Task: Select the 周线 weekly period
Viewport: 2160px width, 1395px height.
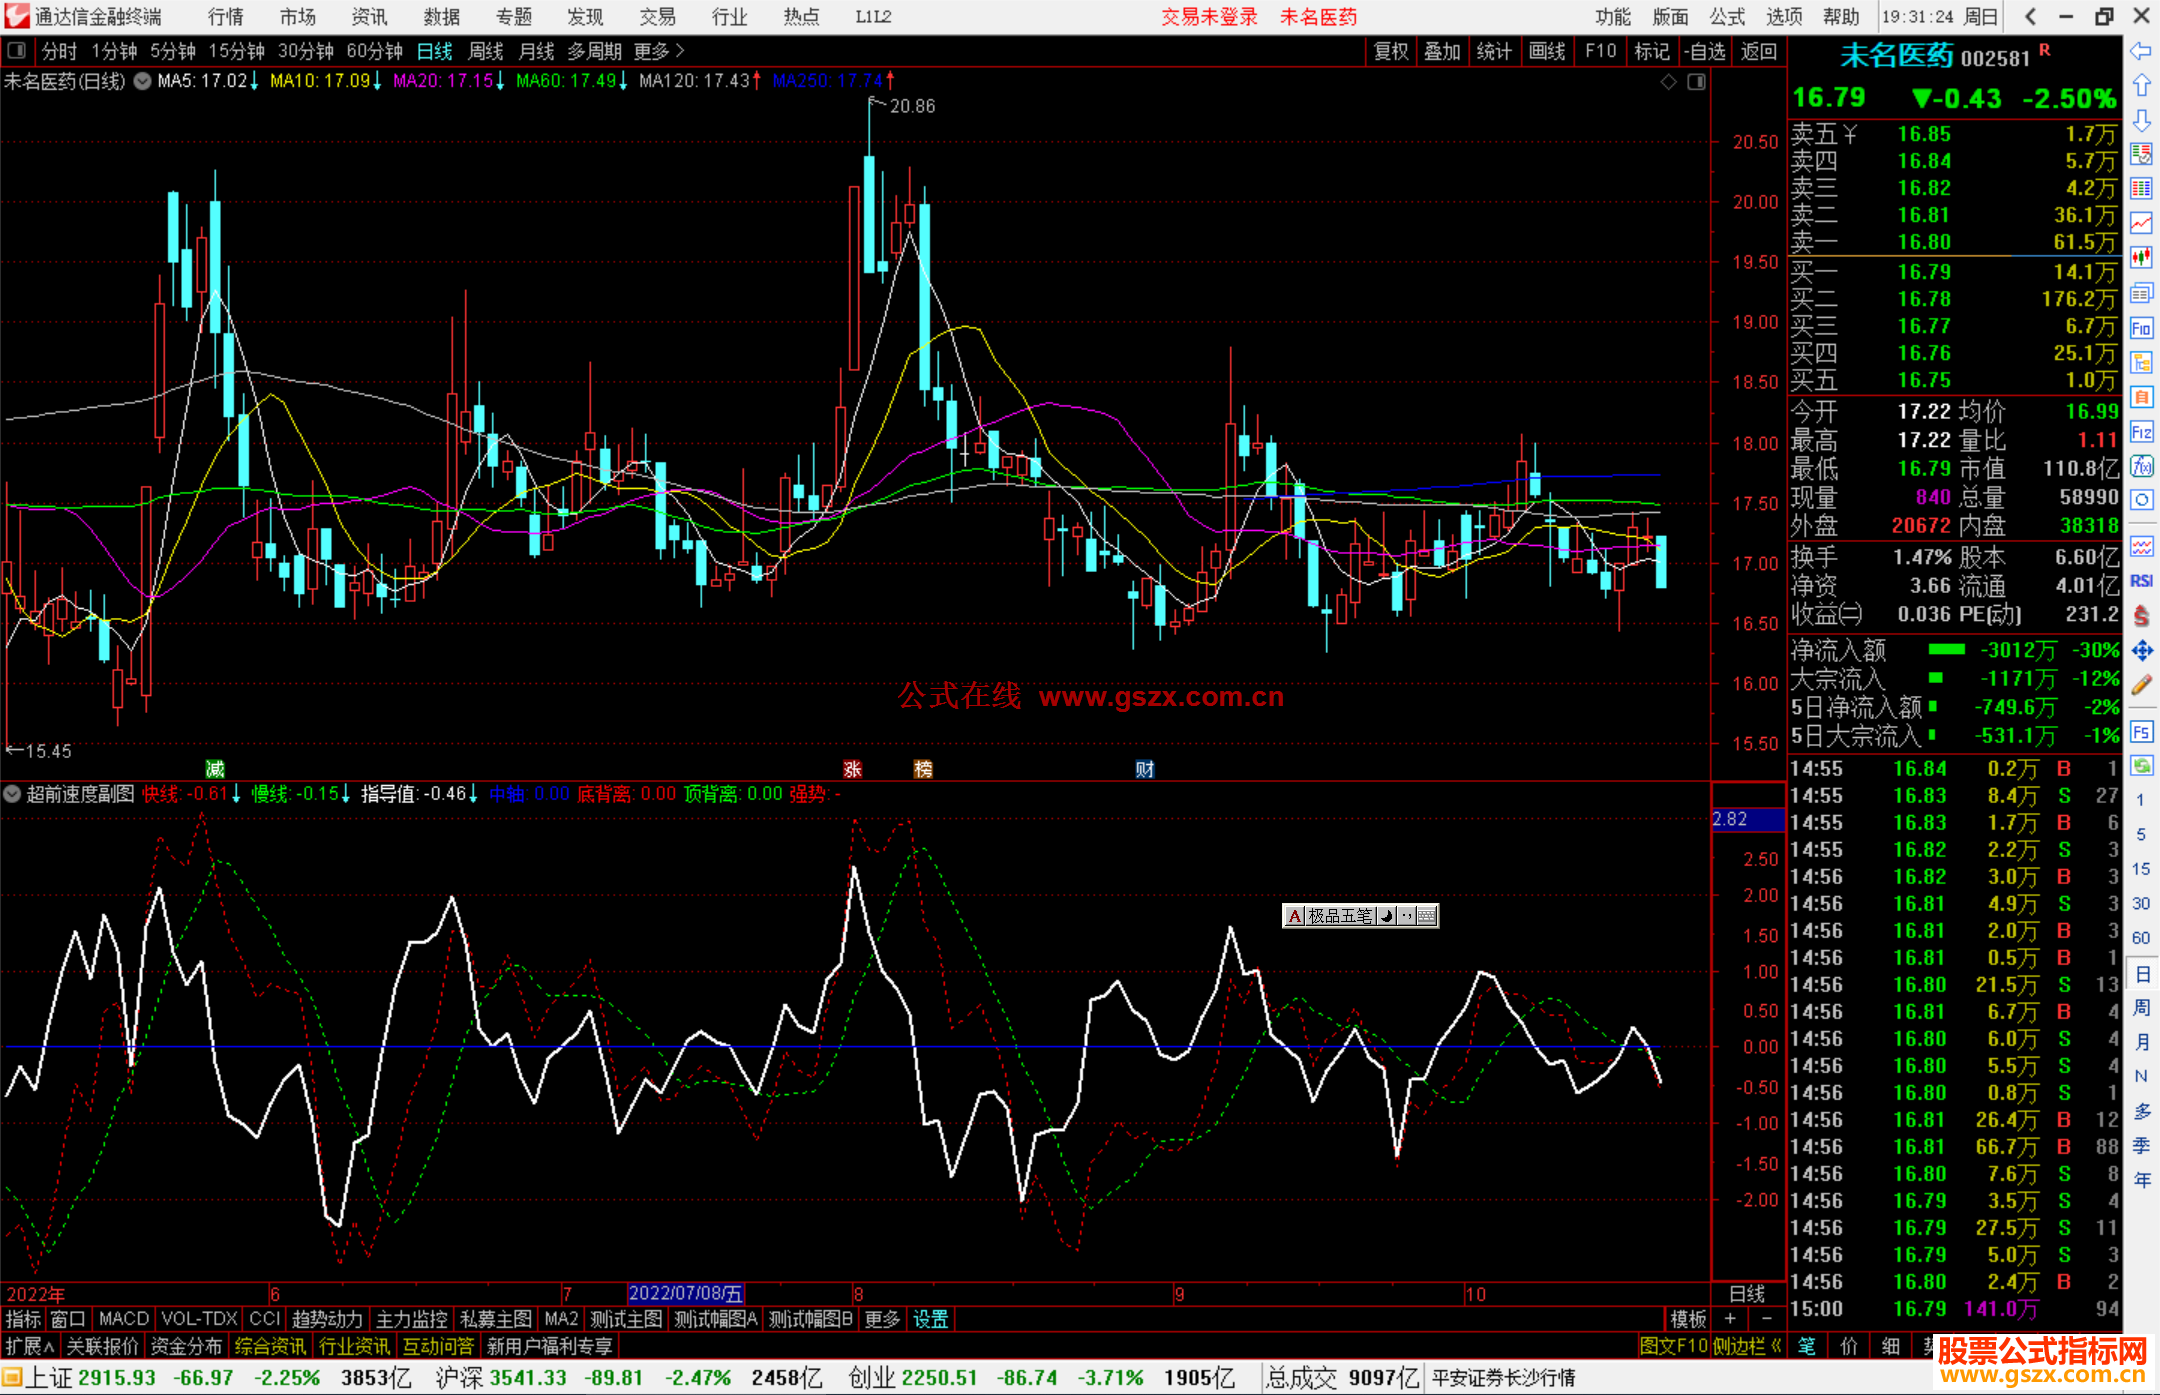Action: click(x=486, y=50)
